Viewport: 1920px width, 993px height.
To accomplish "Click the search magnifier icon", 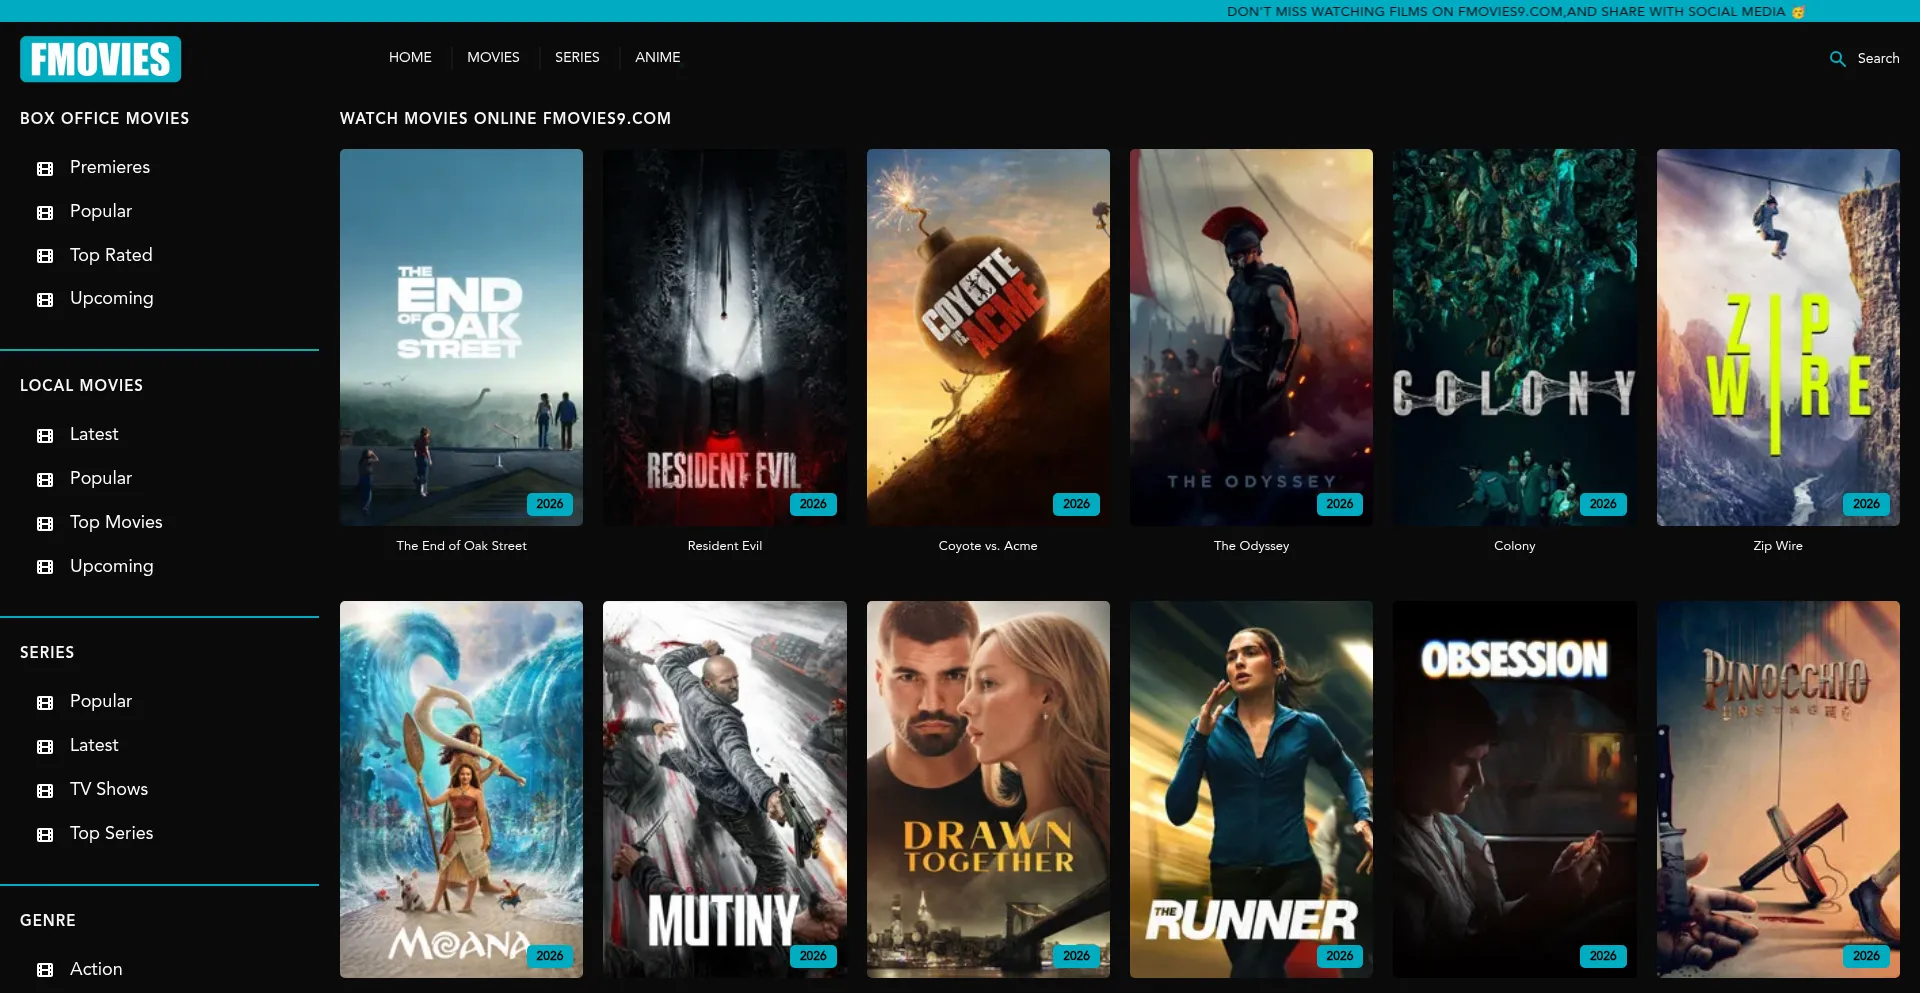I will pyautogui.click(x=1837, y=59).
